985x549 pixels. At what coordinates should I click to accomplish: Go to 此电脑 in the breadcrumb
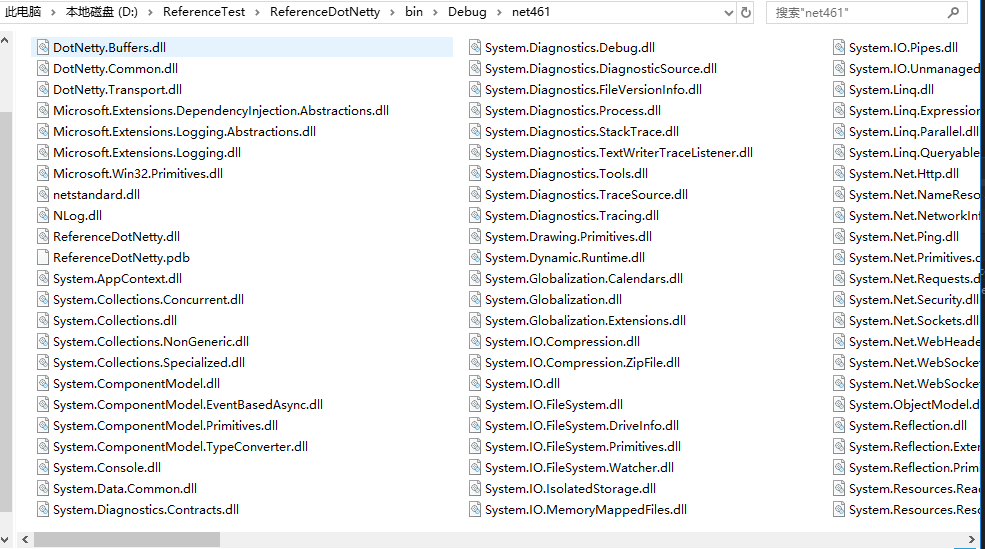(23, 12)
